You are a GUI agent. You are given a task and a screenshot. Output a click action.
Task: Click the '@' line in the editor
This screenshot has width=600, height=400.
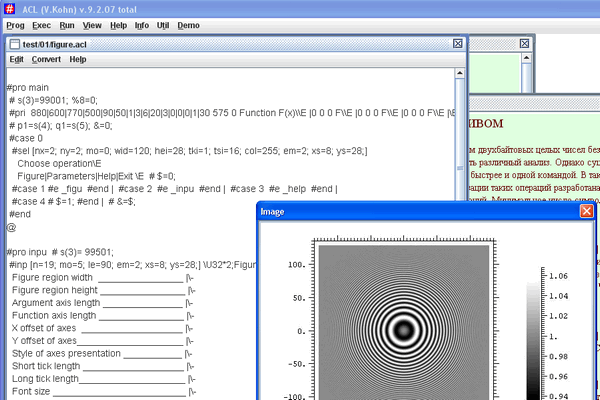11,227
